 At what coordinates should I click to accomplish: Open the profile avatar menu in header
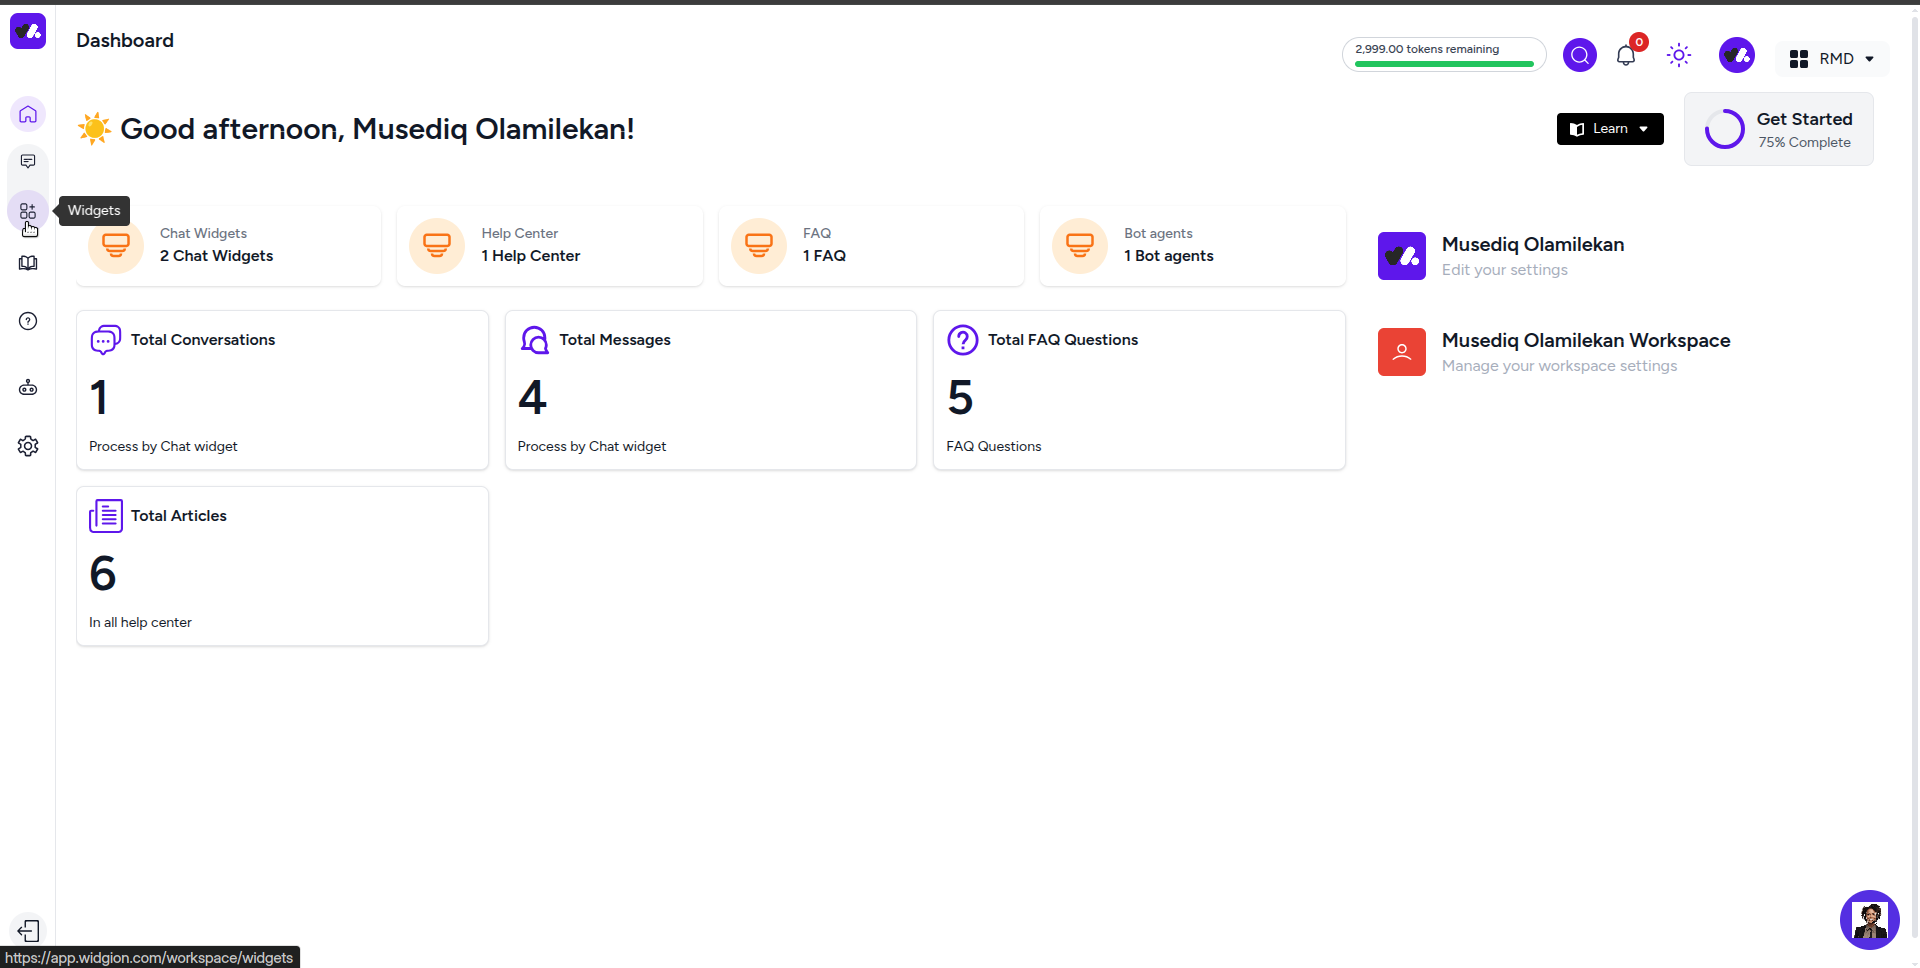(1736, 55)
